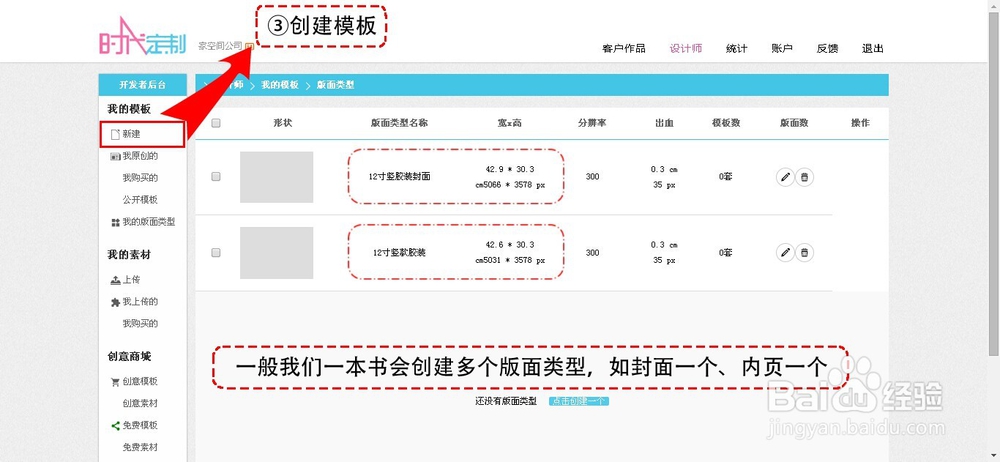
Task: Click the 版面数 column header
Action: pyautogui.click(x=795, y=123)
